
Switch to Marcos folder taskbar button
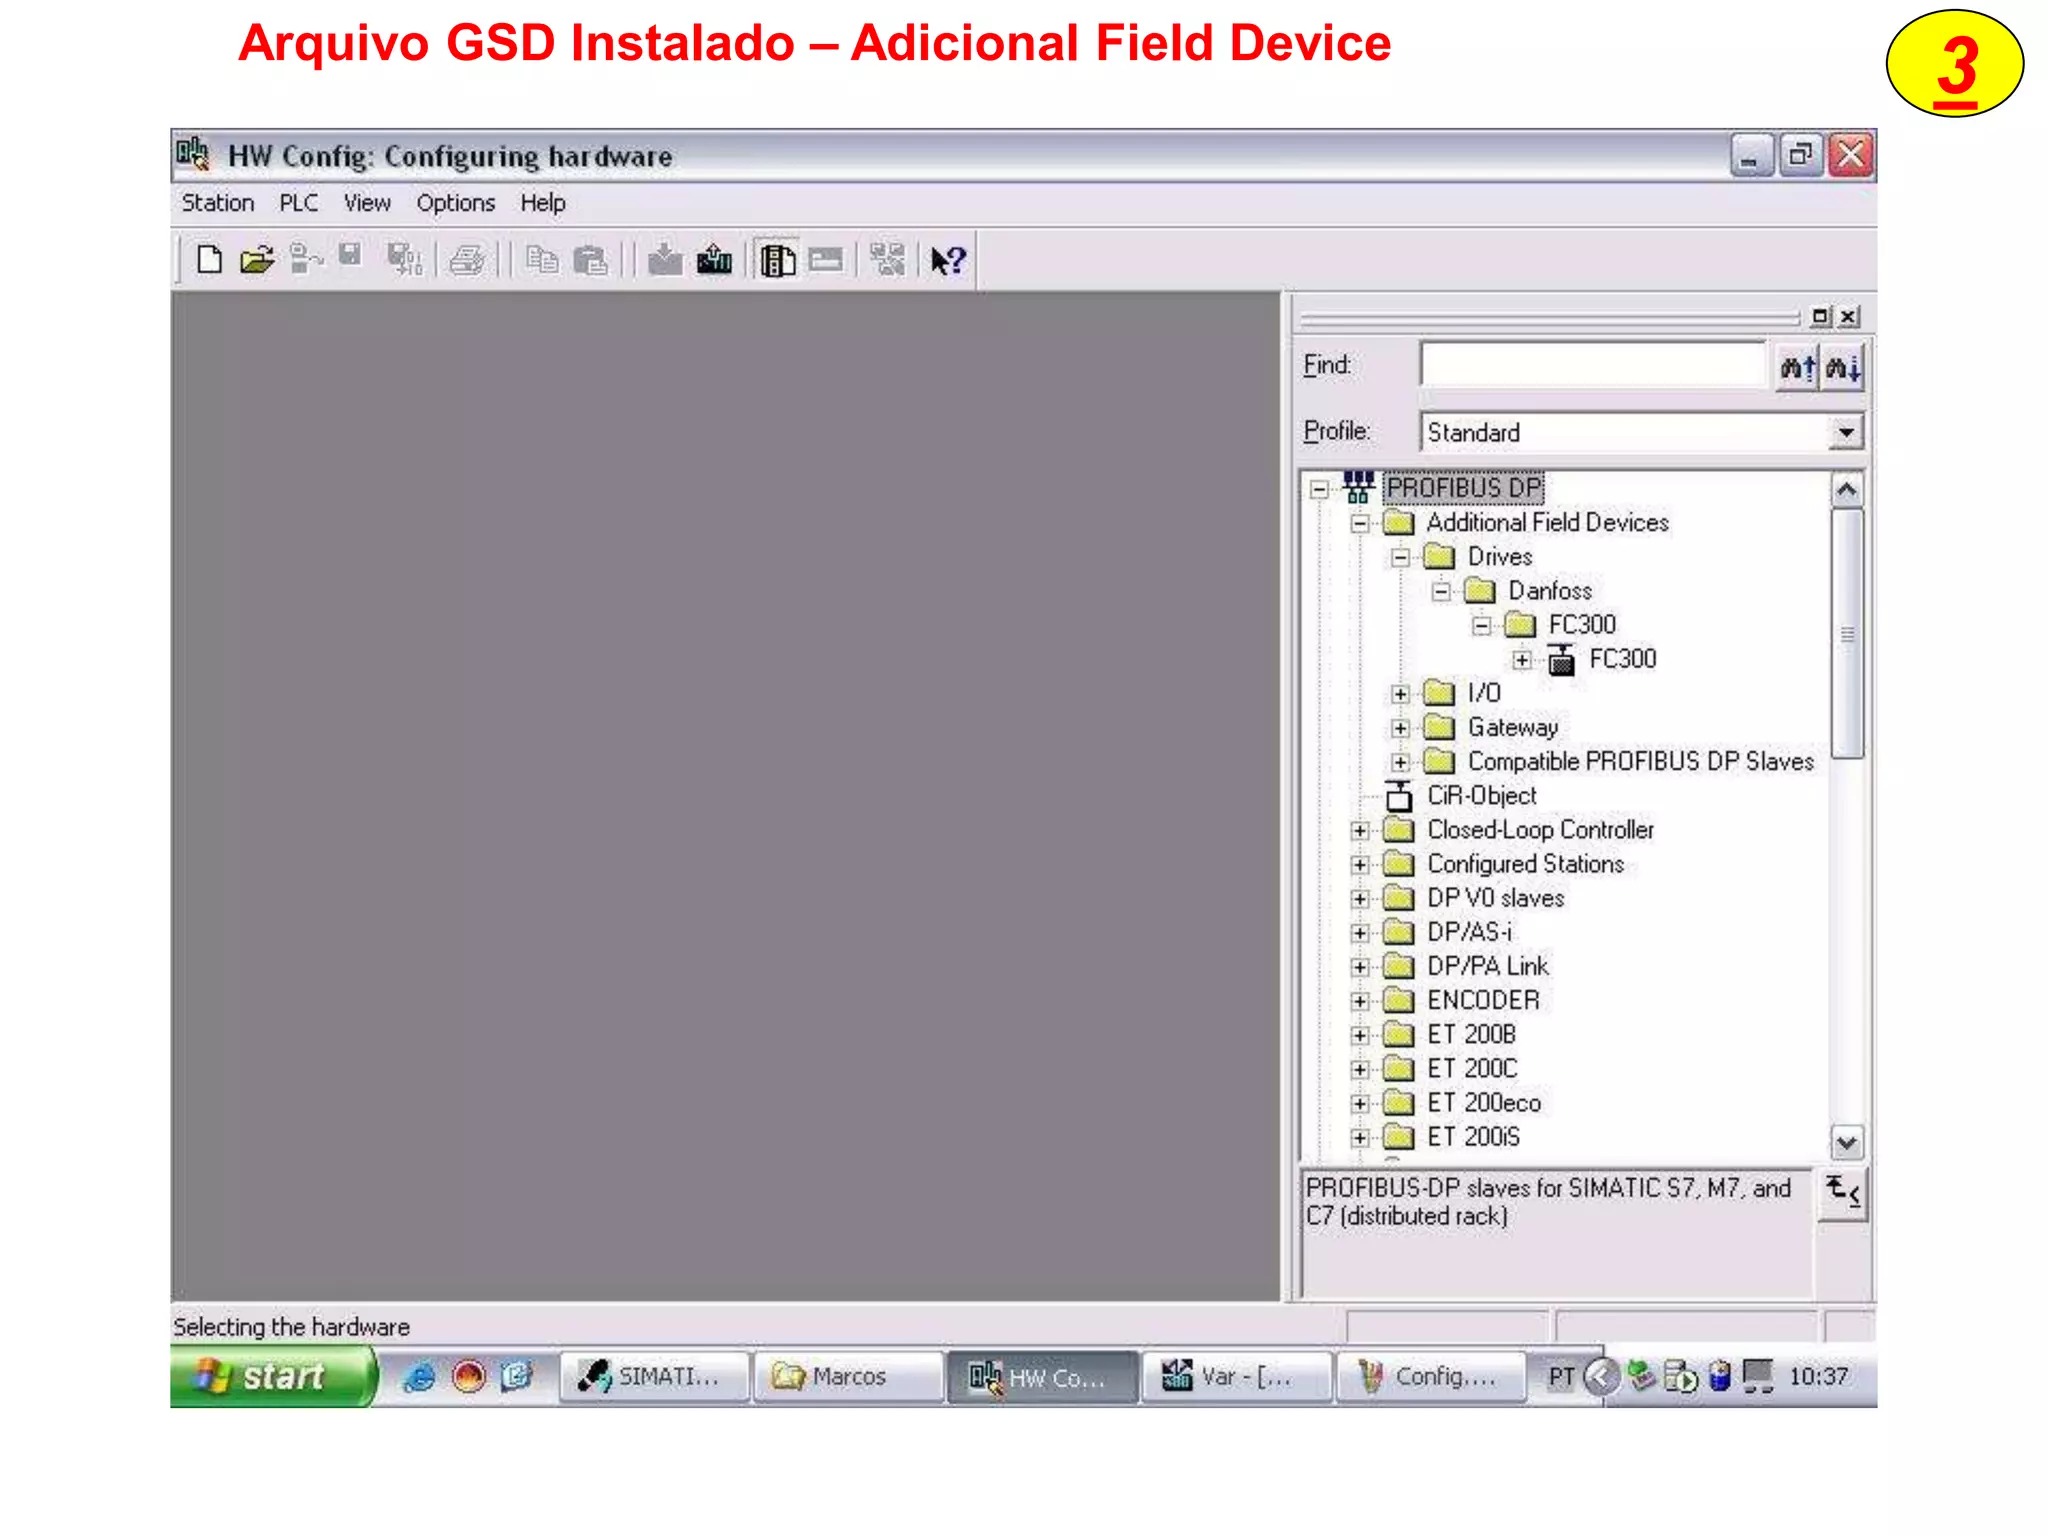point(847,1377)
